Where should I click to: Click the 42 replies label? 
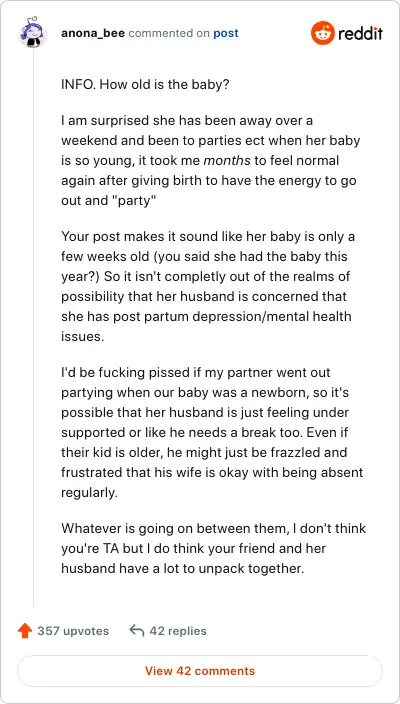tap(178, 631)
